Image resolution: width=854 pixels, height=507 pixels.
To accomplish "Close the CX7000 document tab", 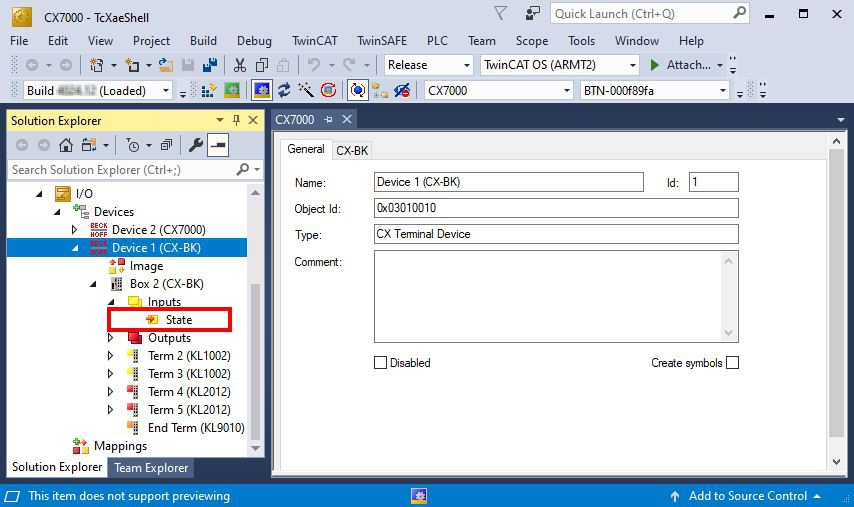I will [x=346, y=119].
